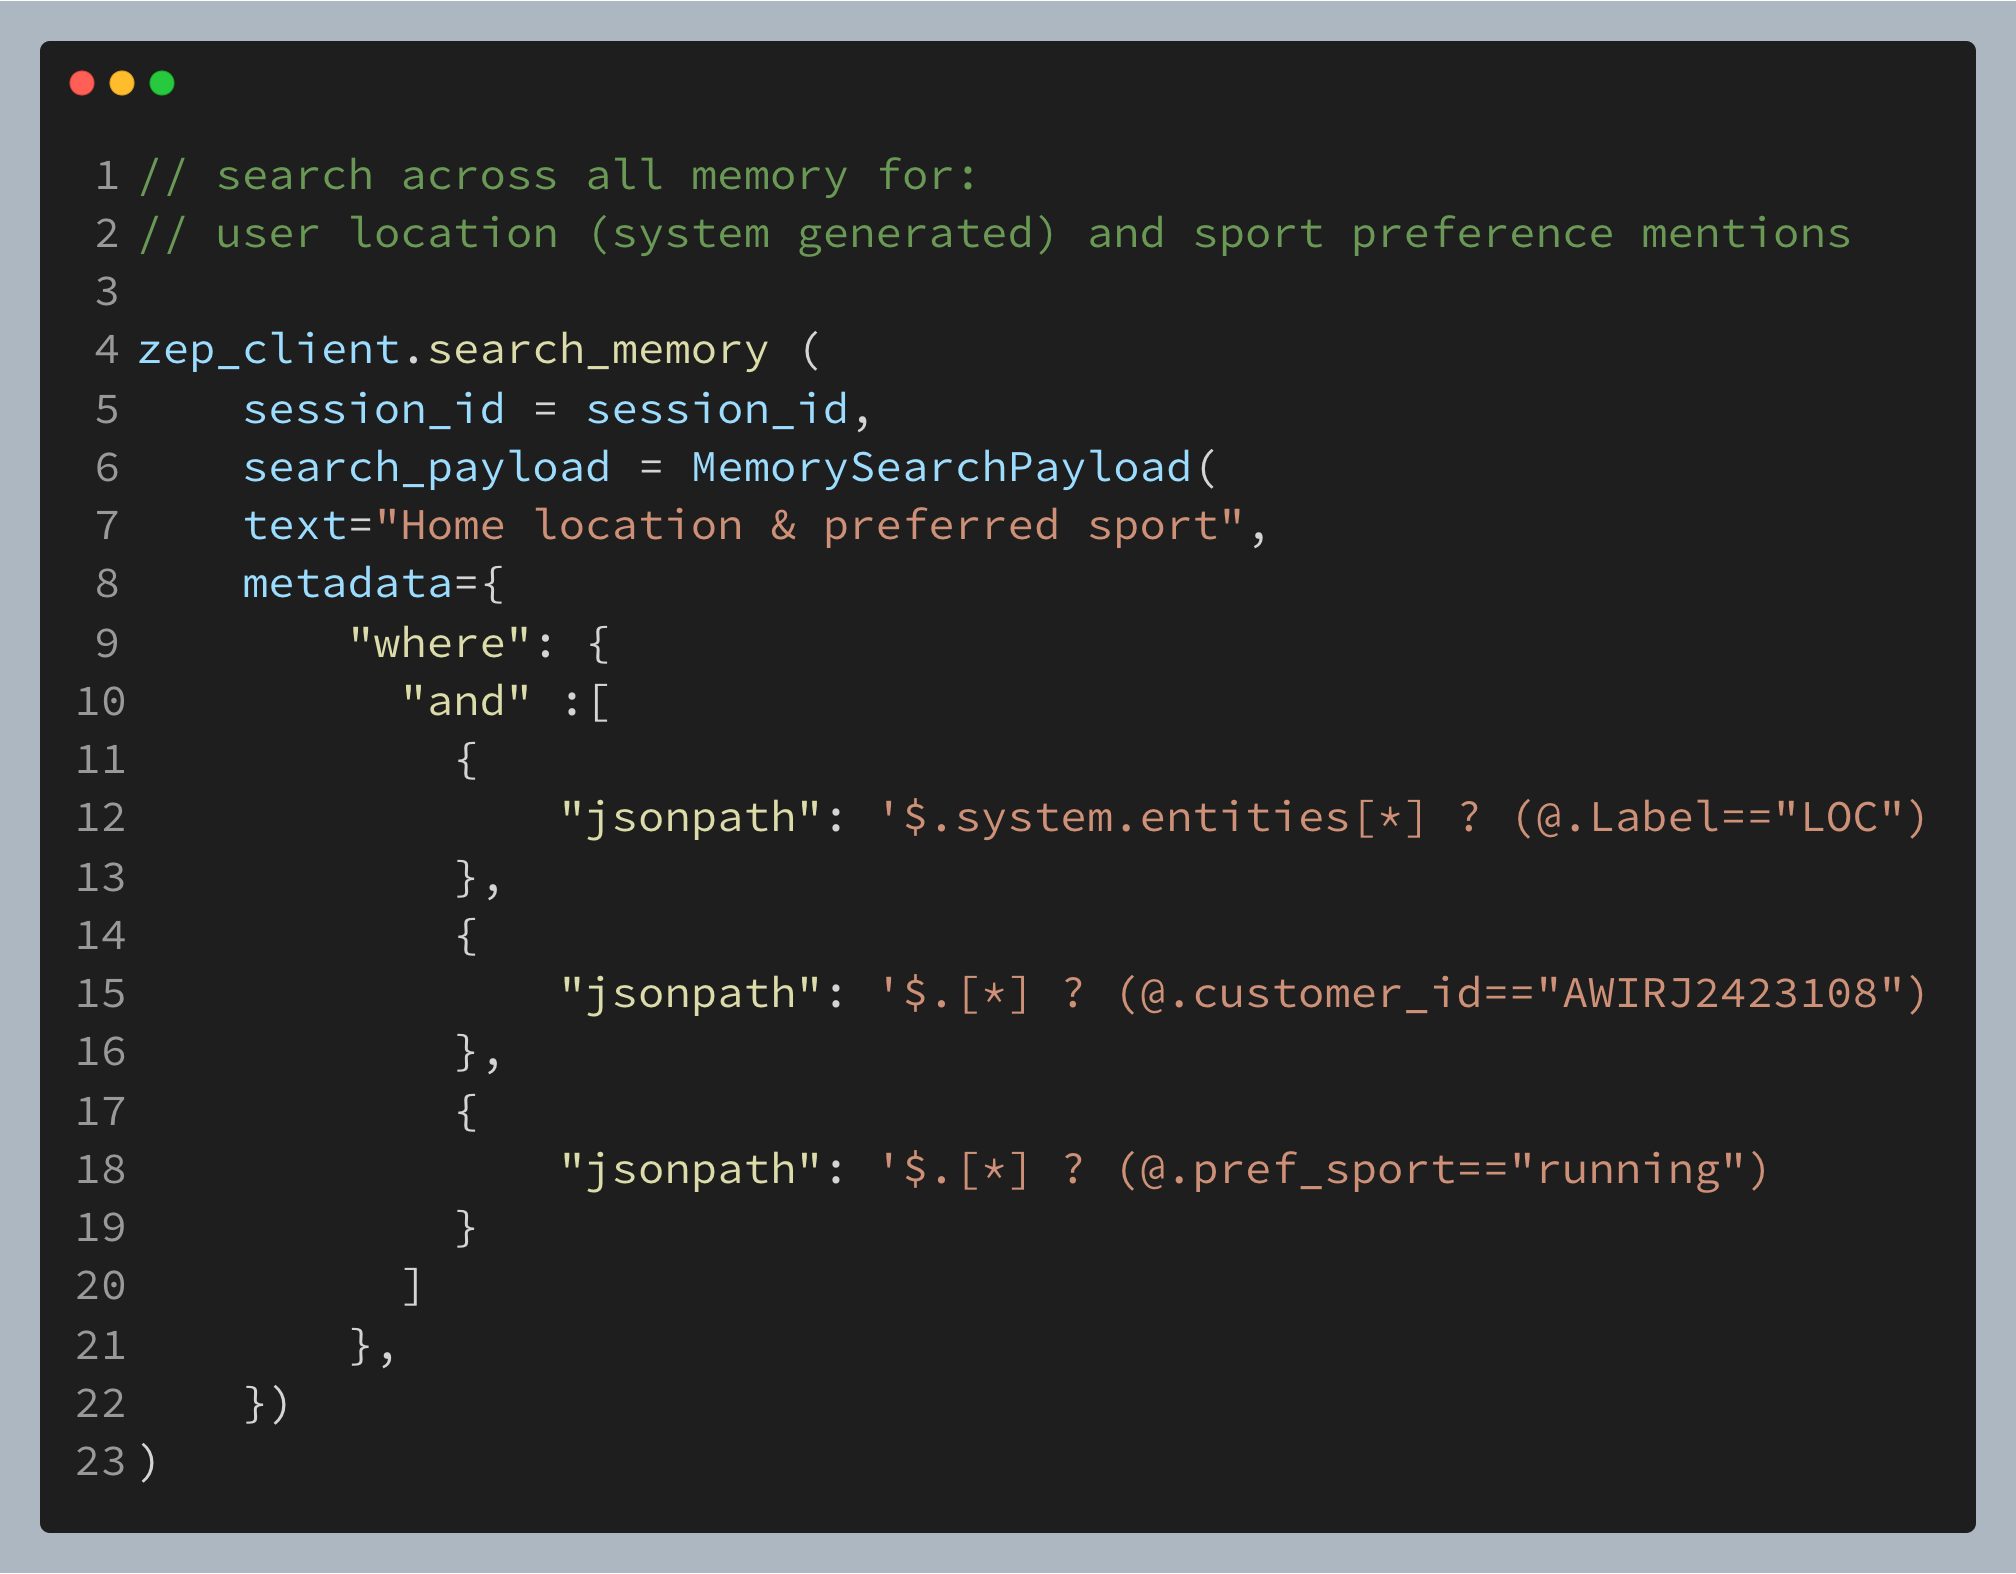Screen dimensions: 2016x1574
Task: Click the metadata keyword argument
Action: coord(347,584)
